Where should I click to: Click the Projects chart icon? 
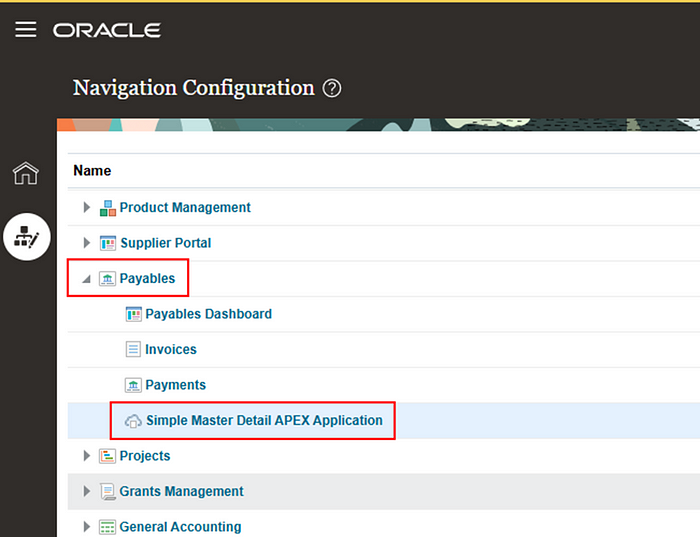pyautogui.click(x=107, y=456)
